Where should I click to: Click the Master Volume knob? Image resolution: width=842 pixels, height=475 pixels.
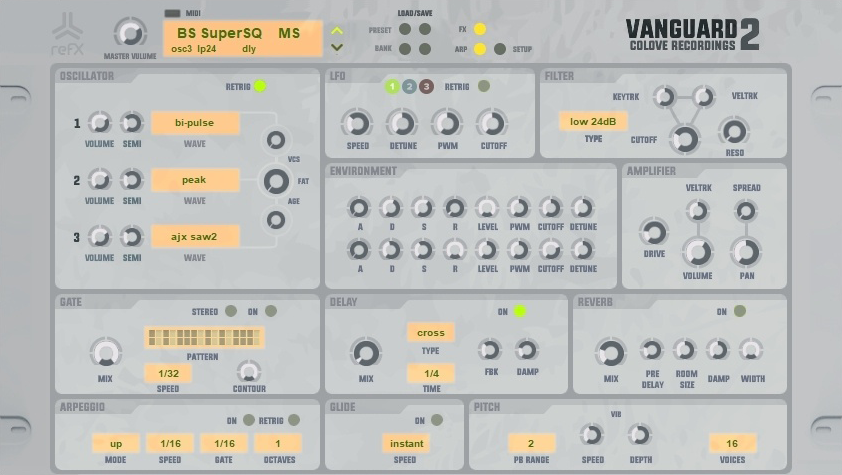pos(130,33)
